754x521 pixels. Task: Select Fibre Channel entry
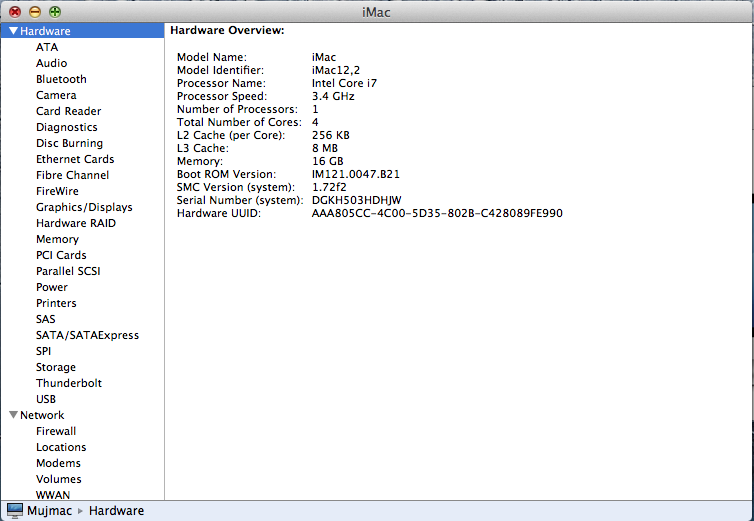tap(72, 175)
